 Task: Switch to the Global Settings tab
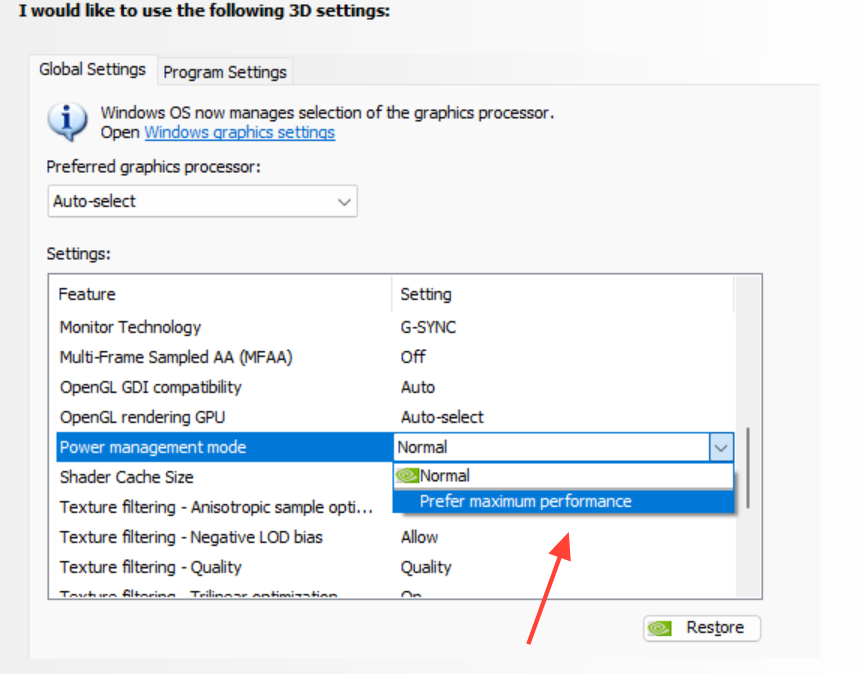point(93,69)
